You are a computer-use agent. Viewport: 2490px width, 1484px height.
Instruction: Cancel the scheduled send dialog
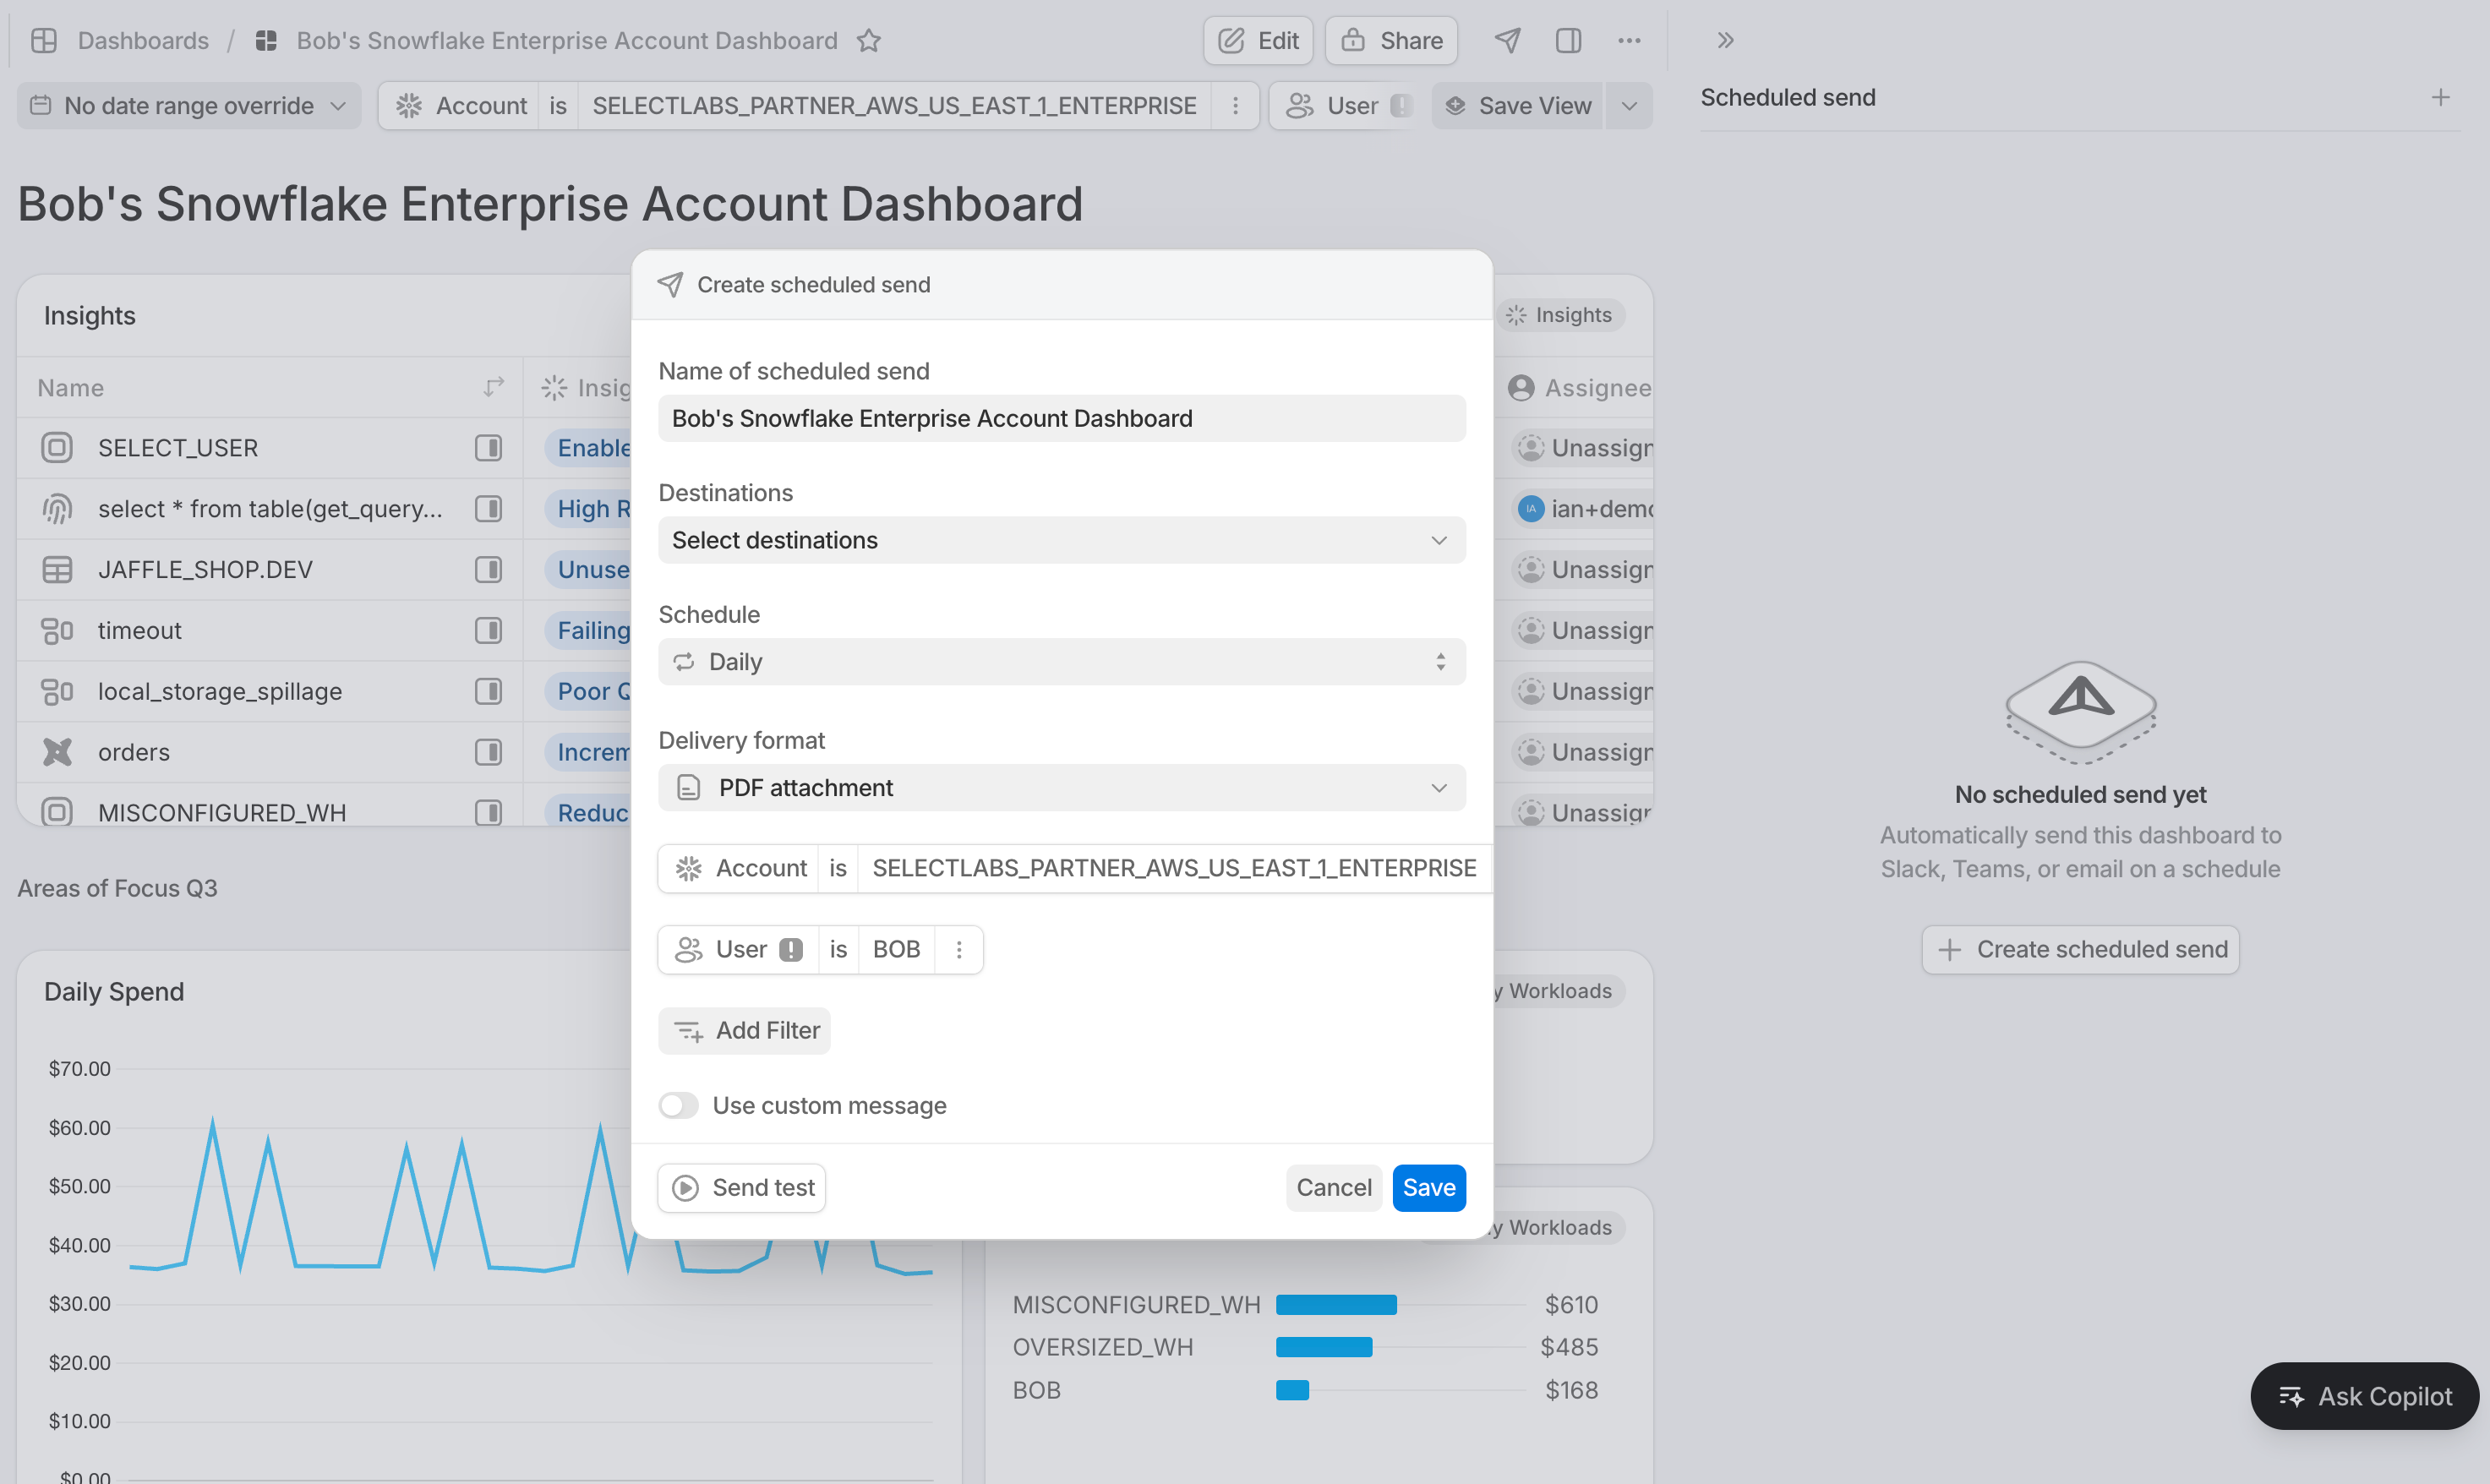[1334, 1187]
